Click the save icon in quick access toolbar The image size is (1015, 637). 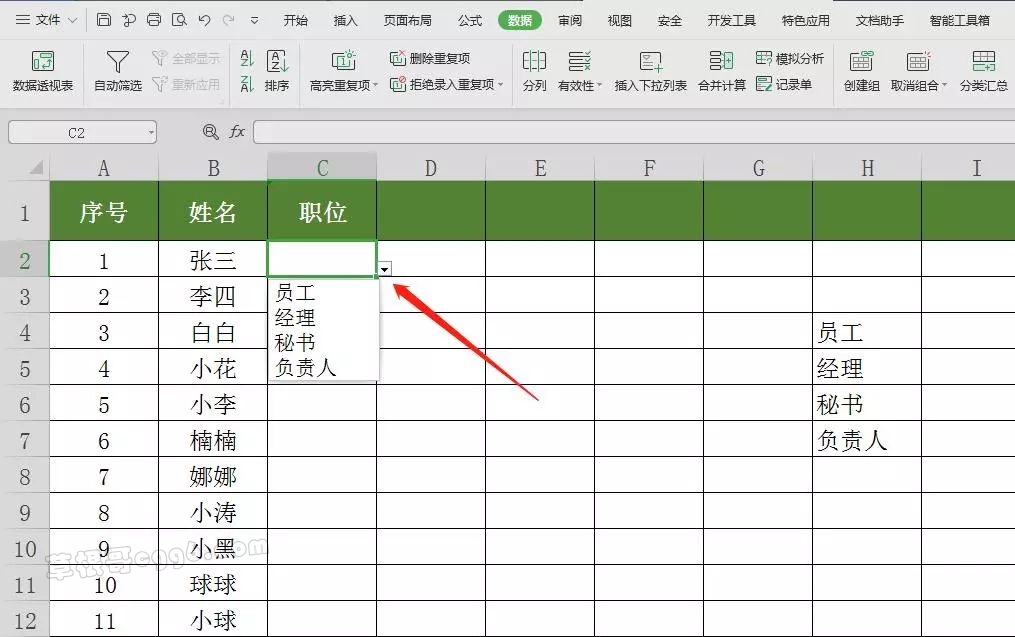pos(105,20)
